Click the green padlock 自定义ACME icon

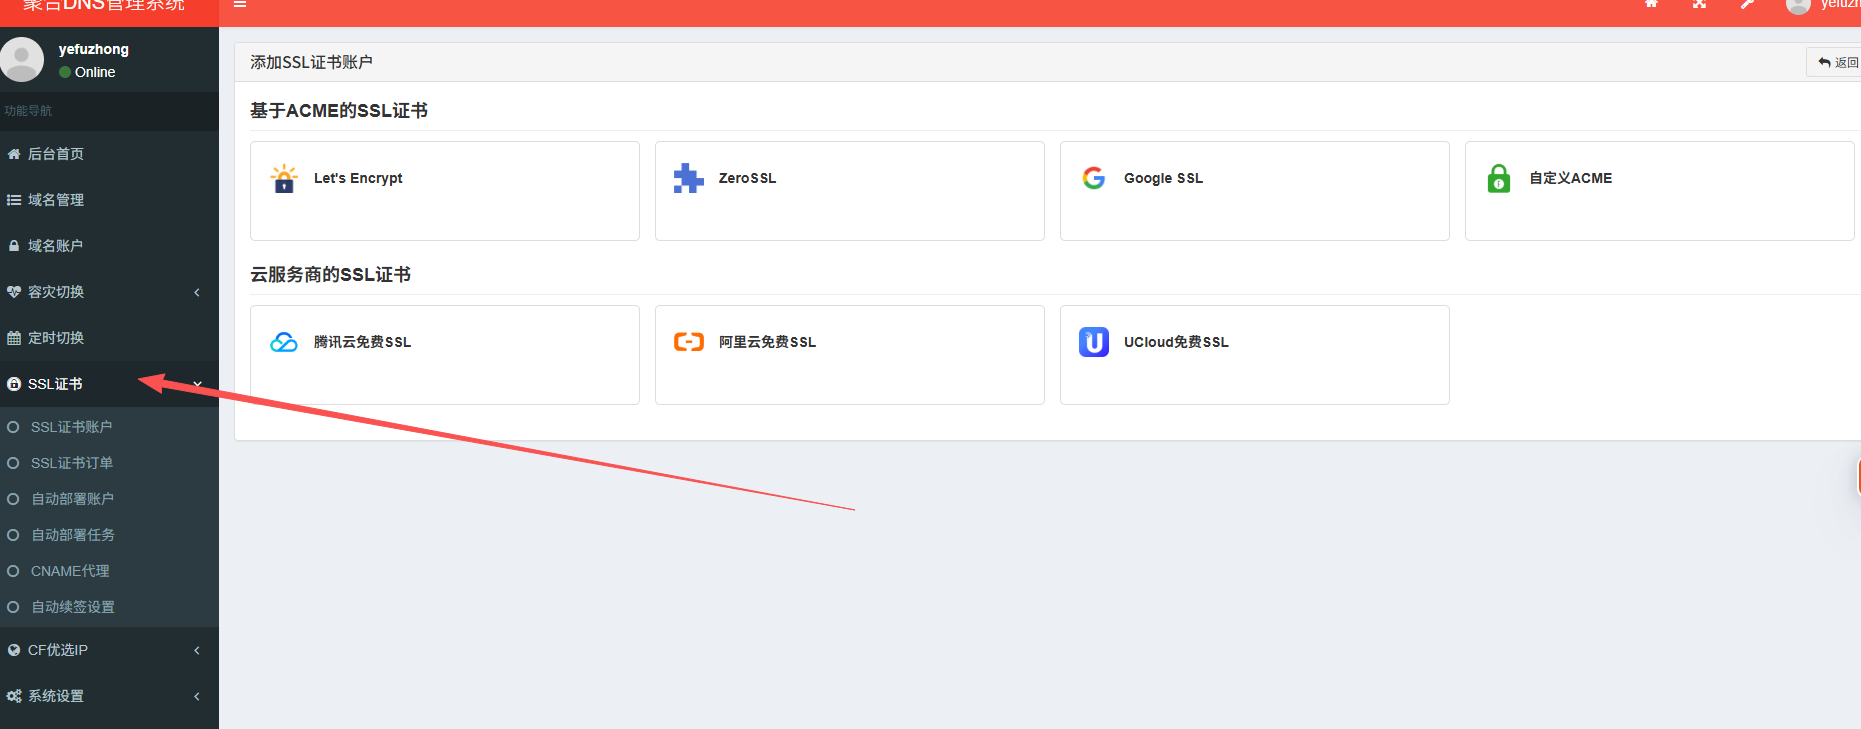click(x=1498, y=178)
